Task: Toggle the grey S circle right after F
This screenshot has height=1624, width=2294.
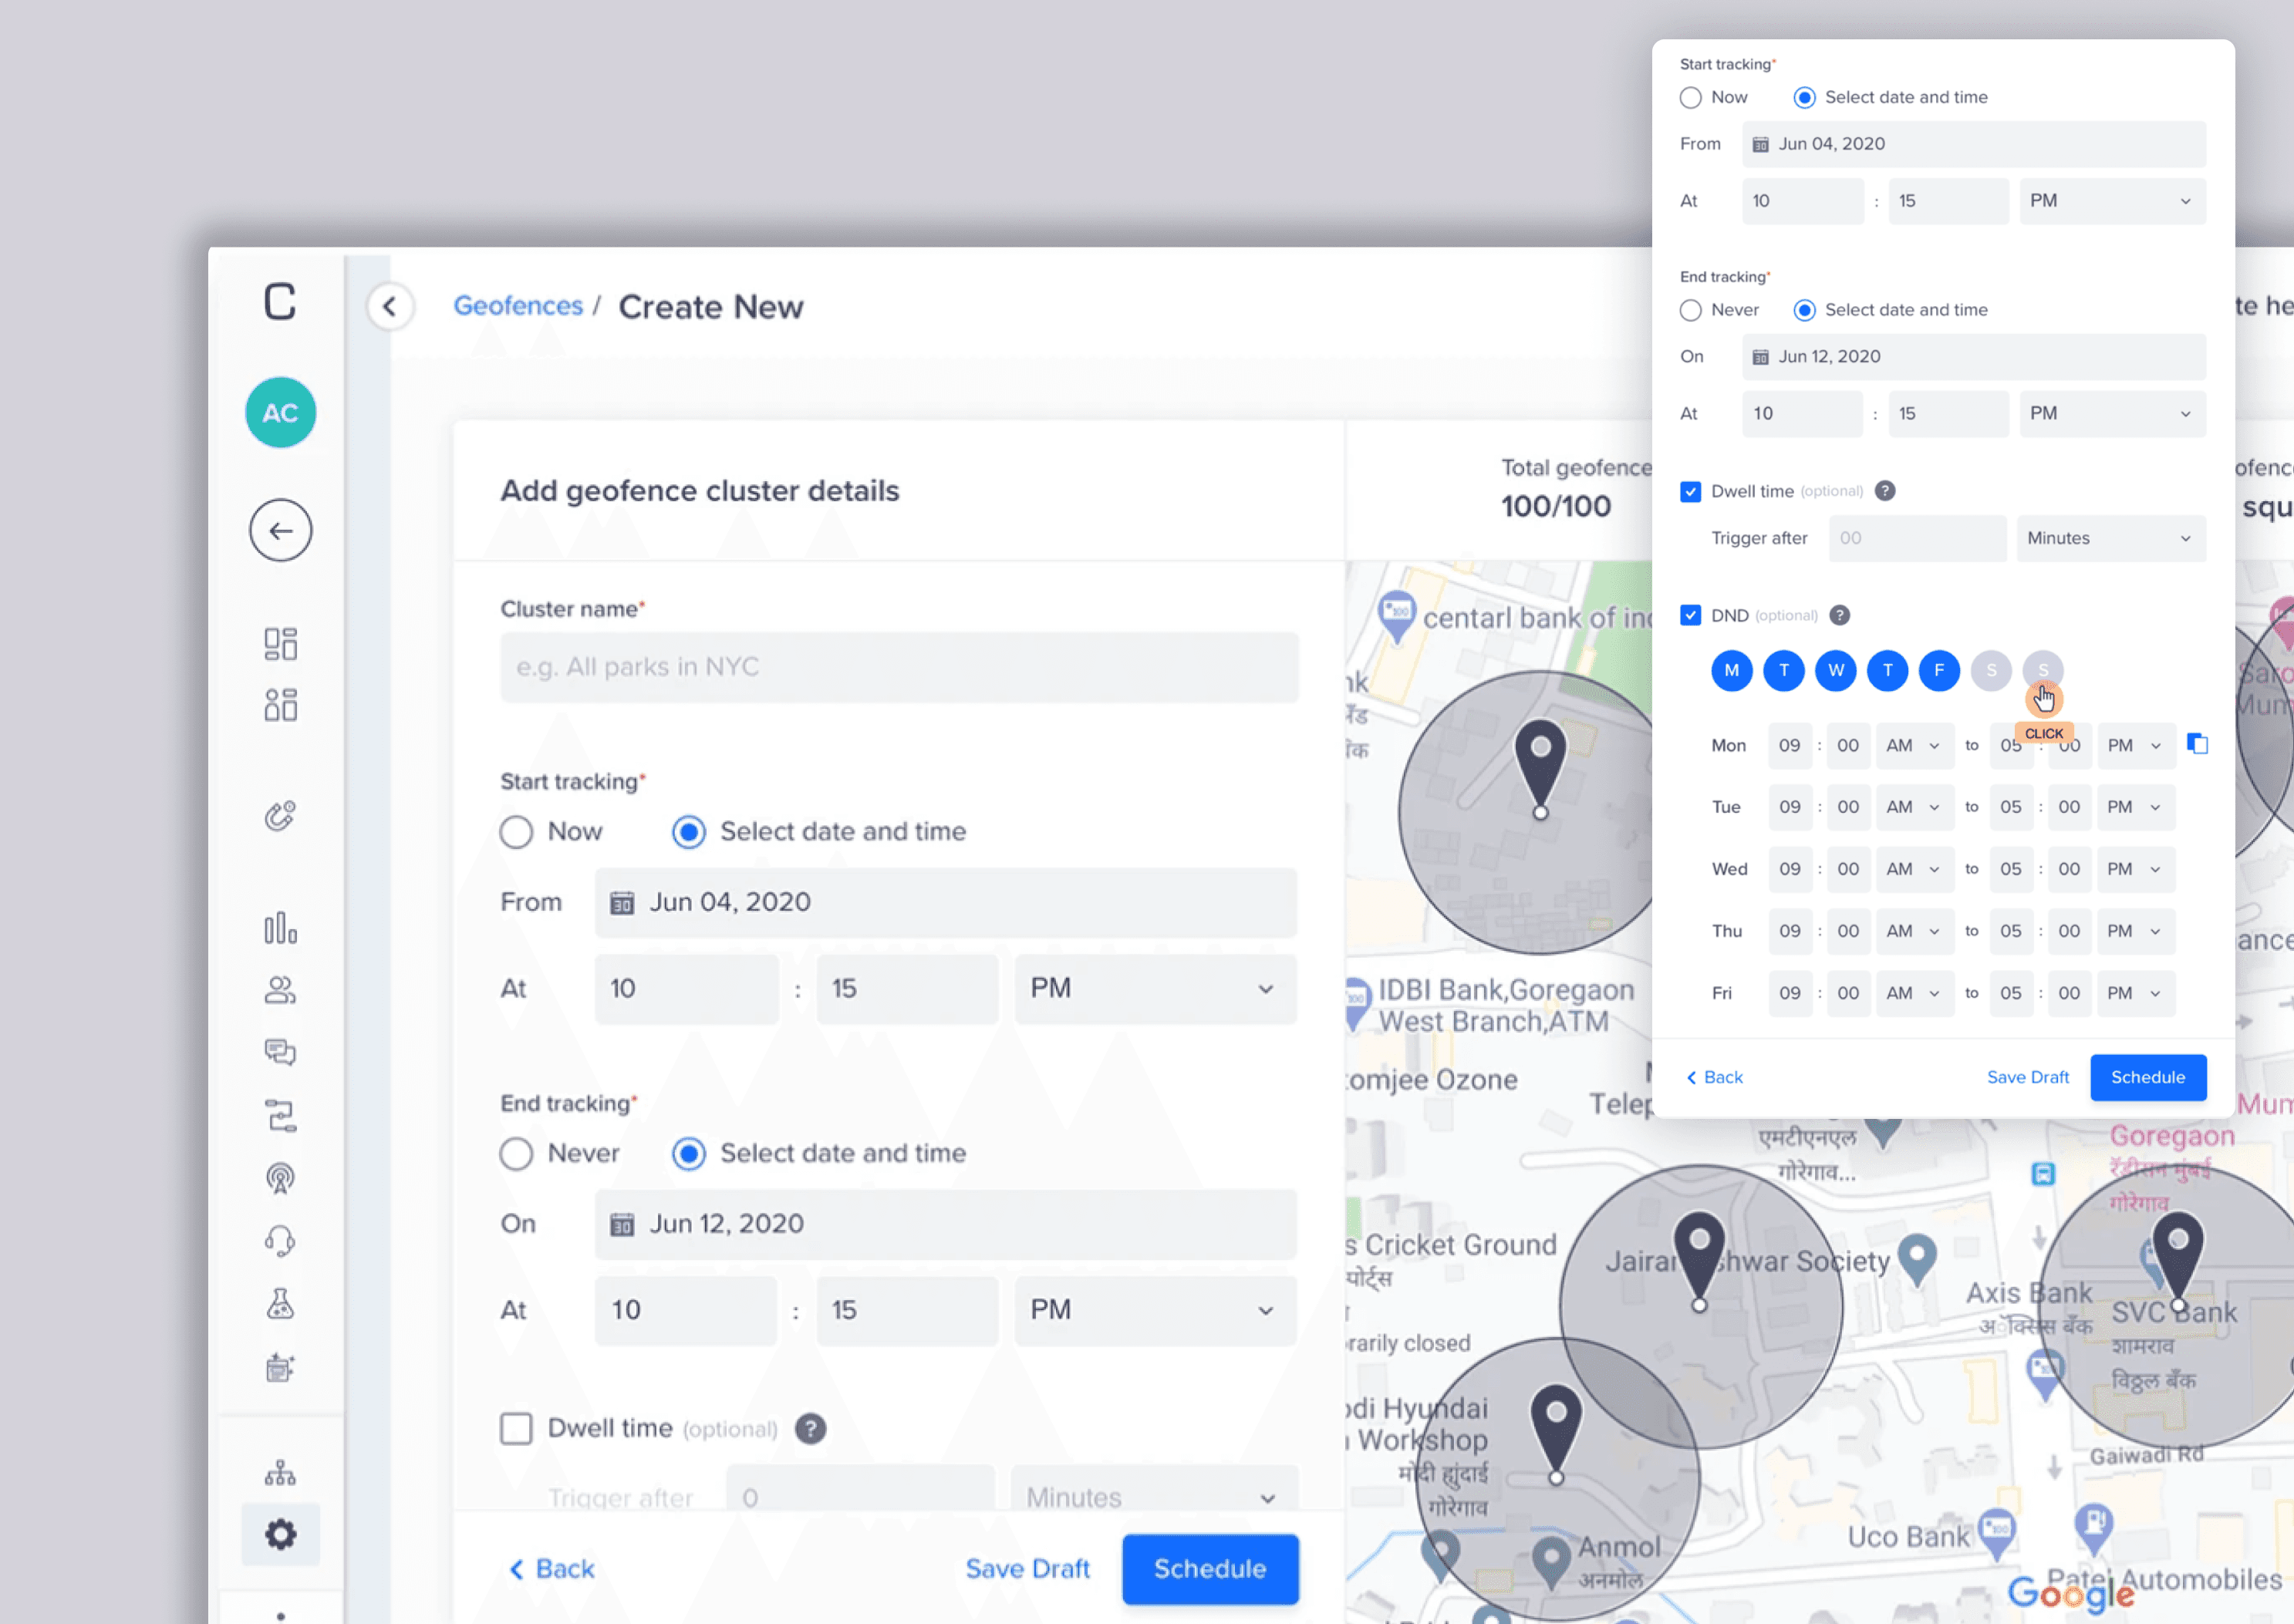Action: (x=1991, y=671)
